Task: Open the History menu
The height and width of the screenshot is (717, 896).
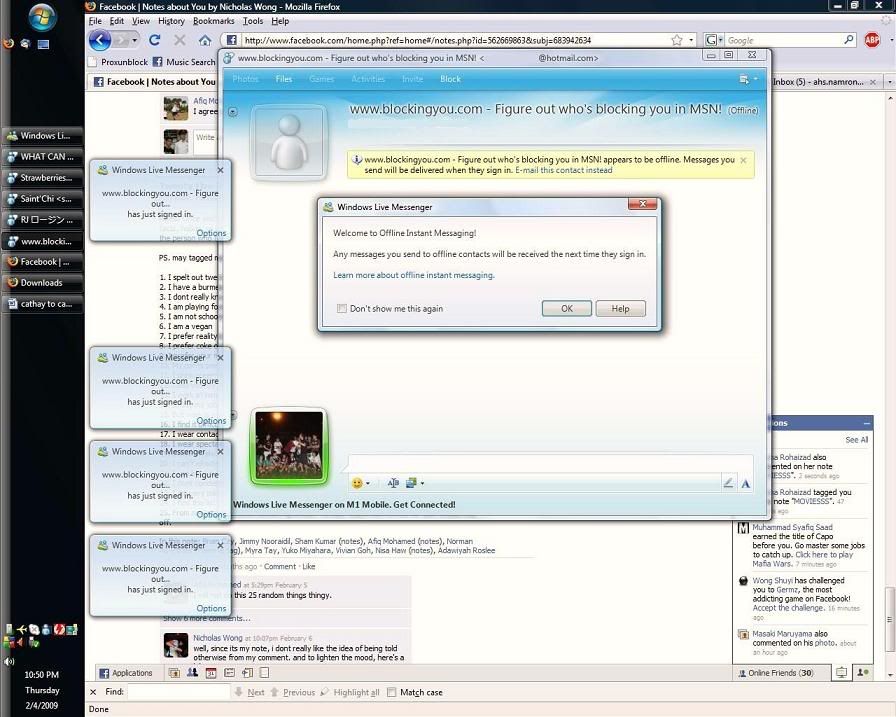Action: pos(171,21)
